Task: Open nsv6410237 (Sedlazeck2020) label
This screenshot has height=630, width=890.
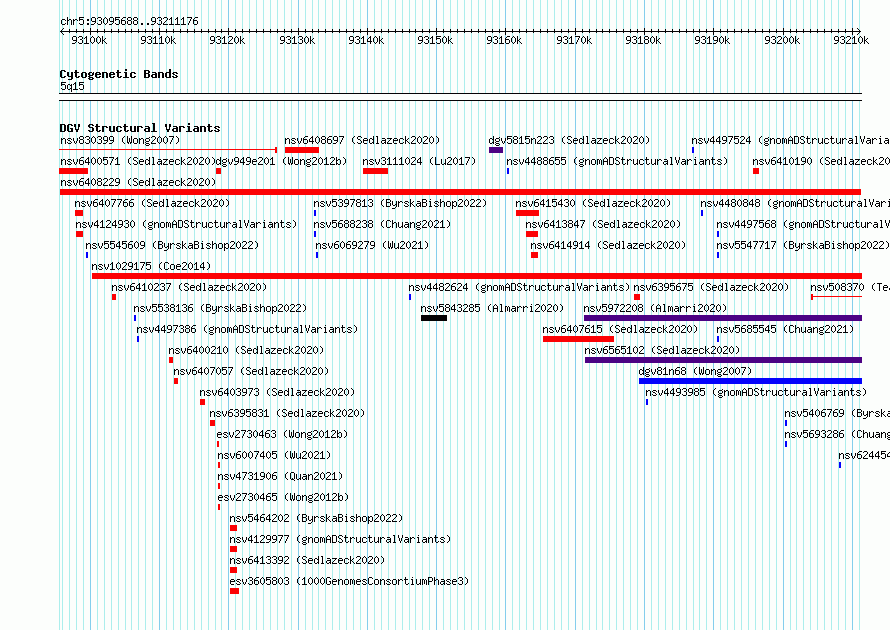Action: [x=189, y=287]
